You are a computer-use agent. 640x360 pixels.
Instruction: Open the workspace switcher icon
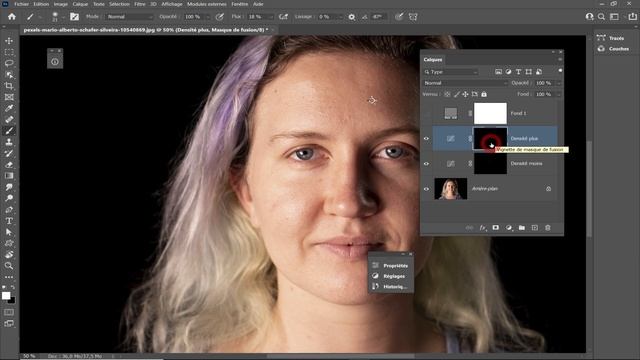click(x=614, y=17)
